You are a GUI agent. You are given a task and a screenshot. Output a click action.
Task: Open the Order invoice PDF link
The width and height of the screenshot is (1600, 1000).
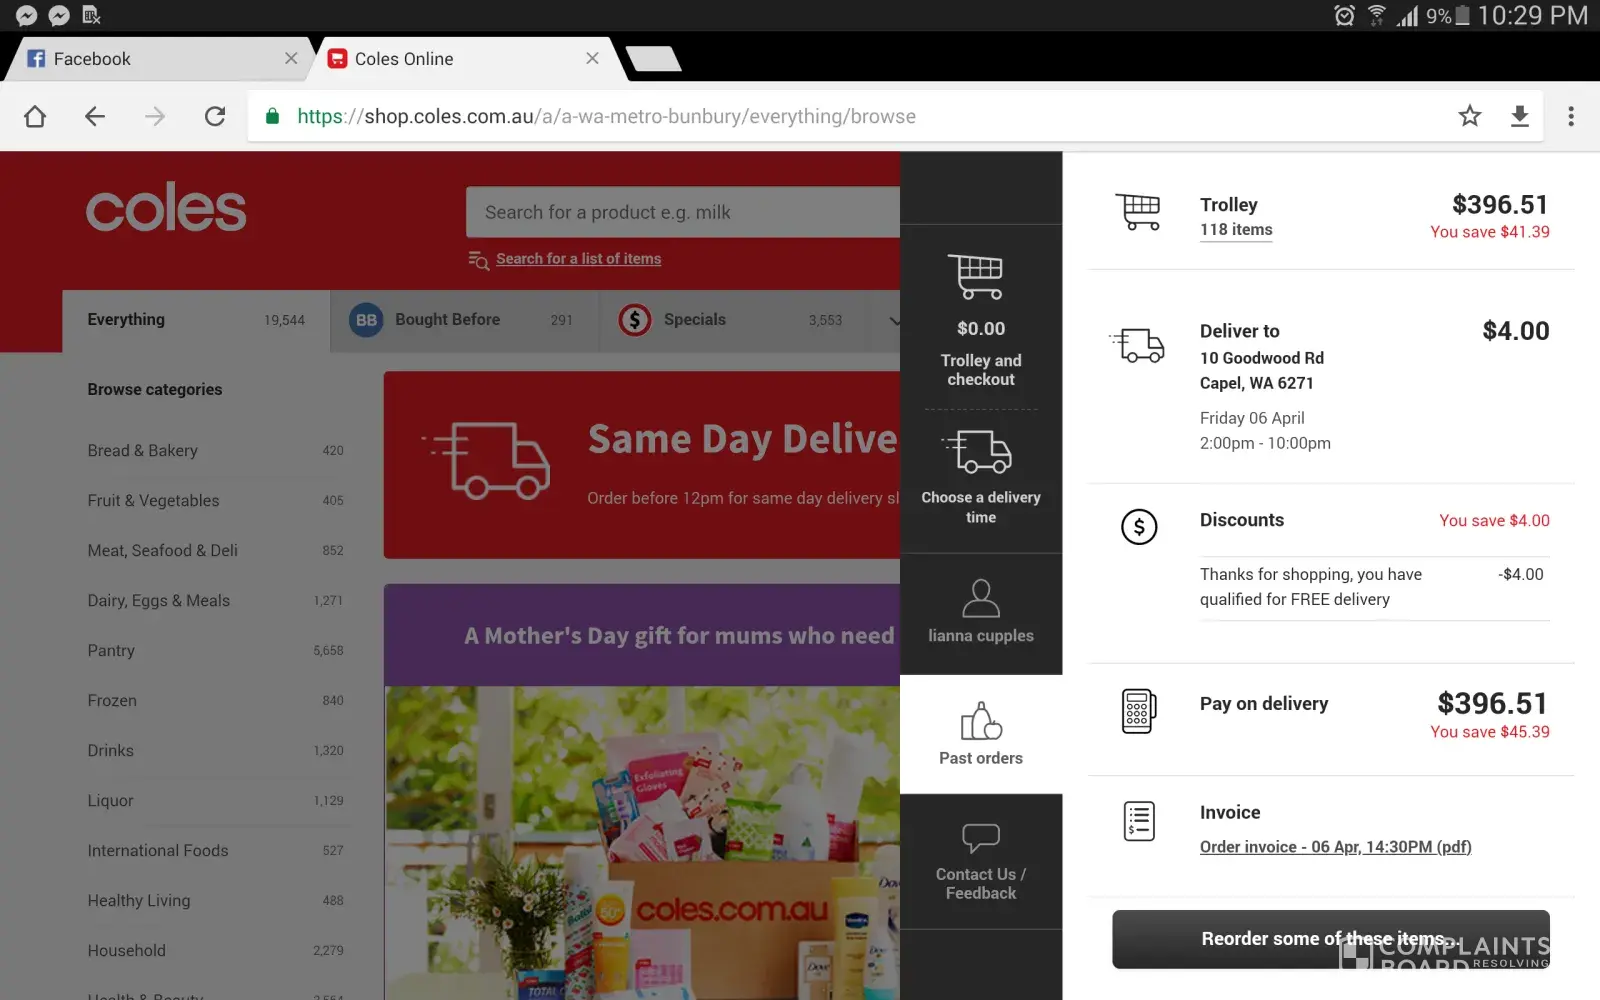pos(1335,847)
